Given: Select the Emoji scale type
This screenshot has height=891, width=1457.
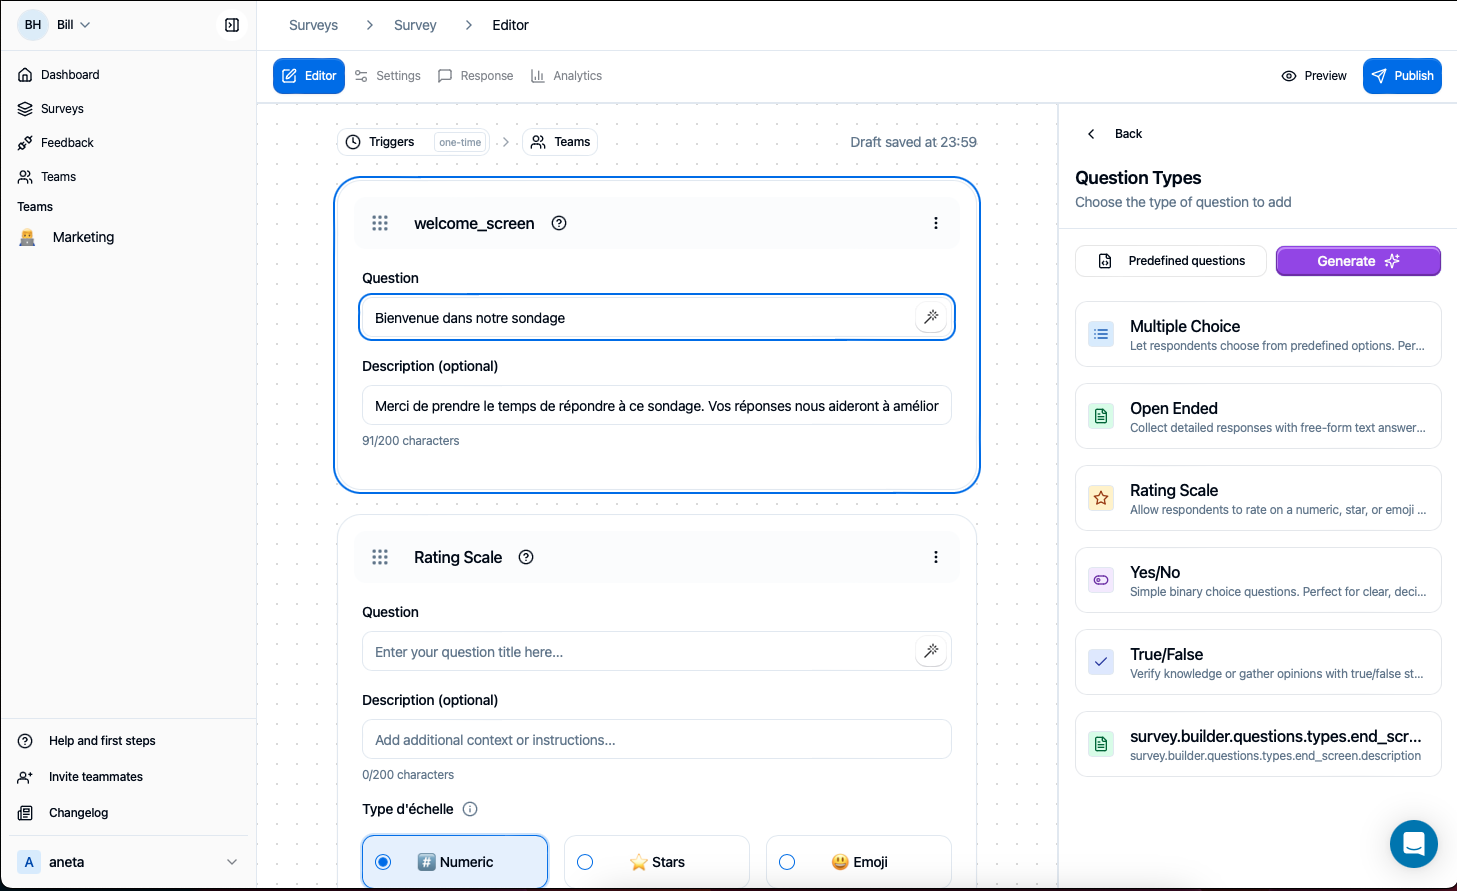Looking at the screenshot, I should 787,861.
